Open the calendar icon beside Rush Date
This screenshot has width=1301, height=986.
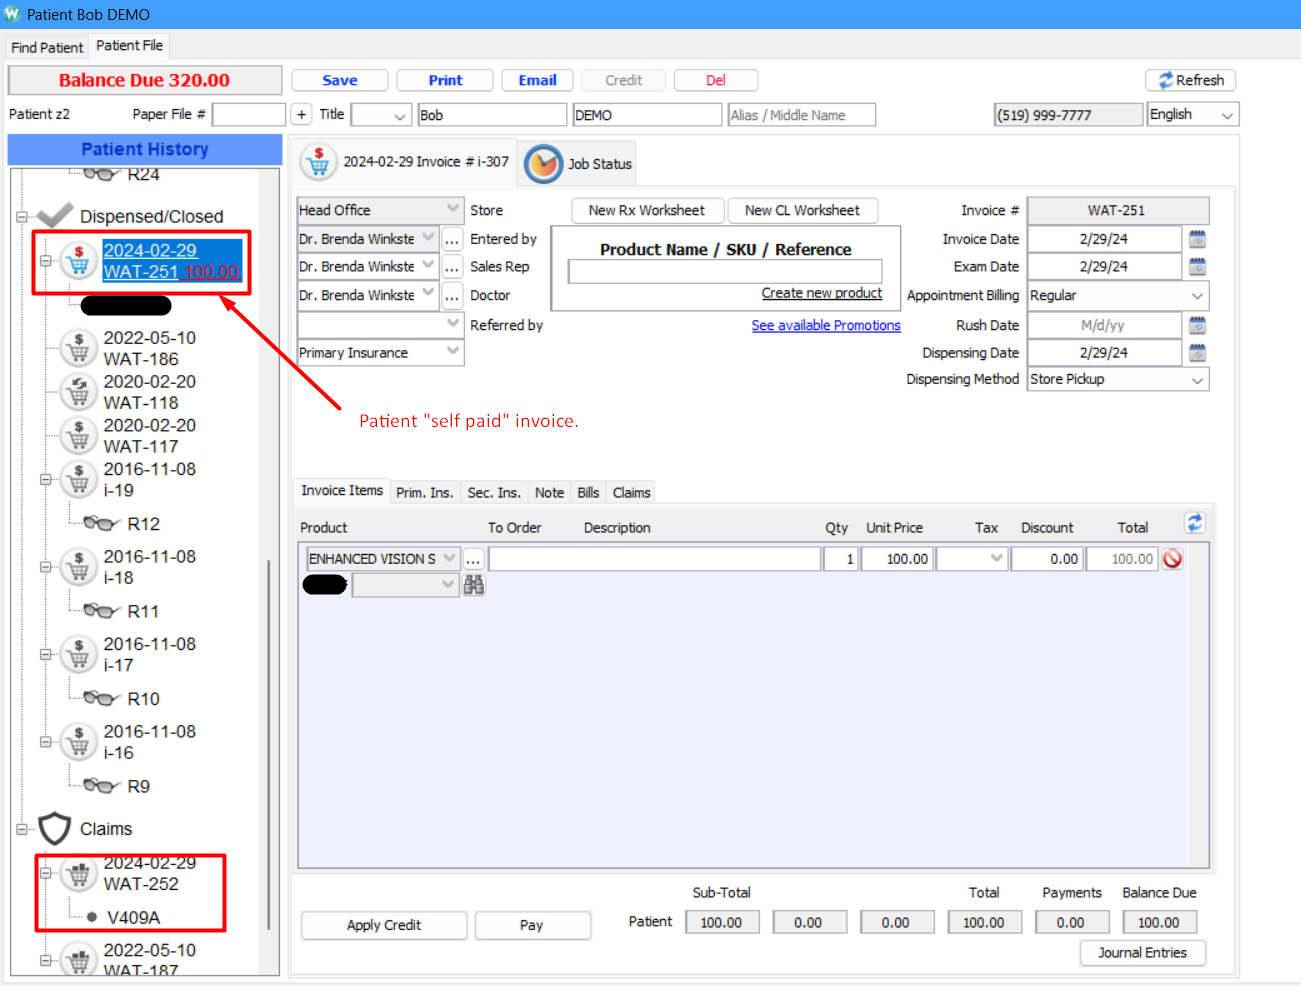pos(1197,325)
